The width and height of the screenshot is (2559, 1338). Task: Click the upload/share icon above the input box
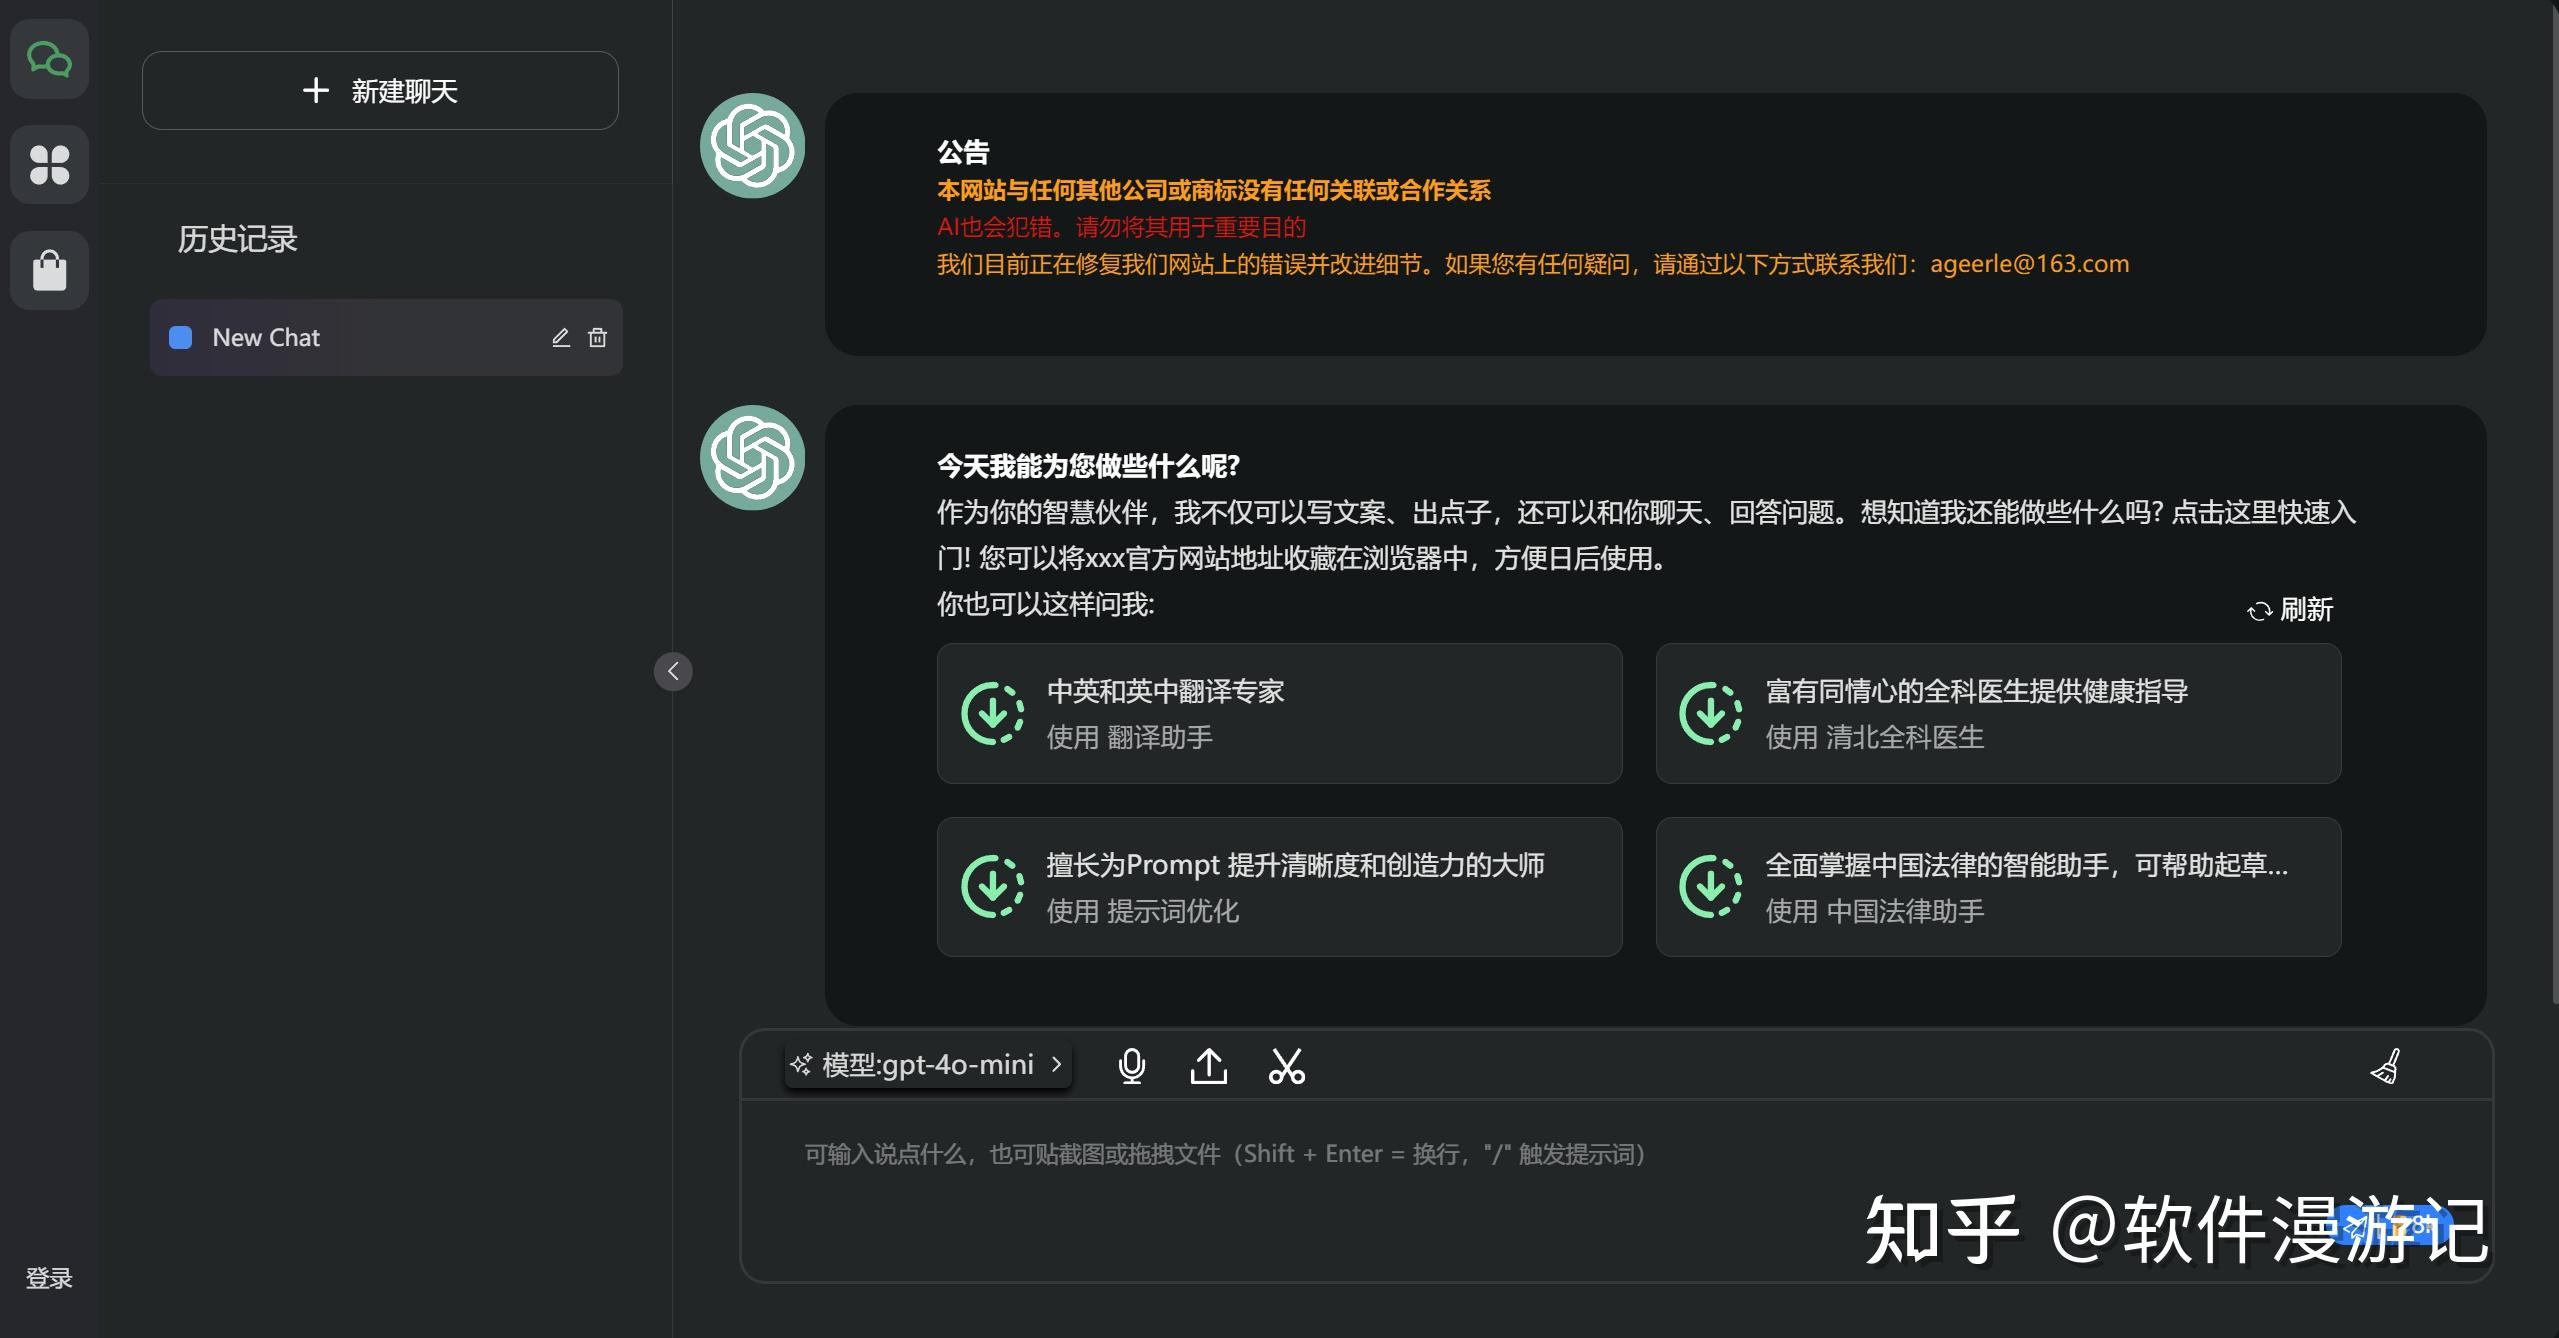point(1209,1065)
